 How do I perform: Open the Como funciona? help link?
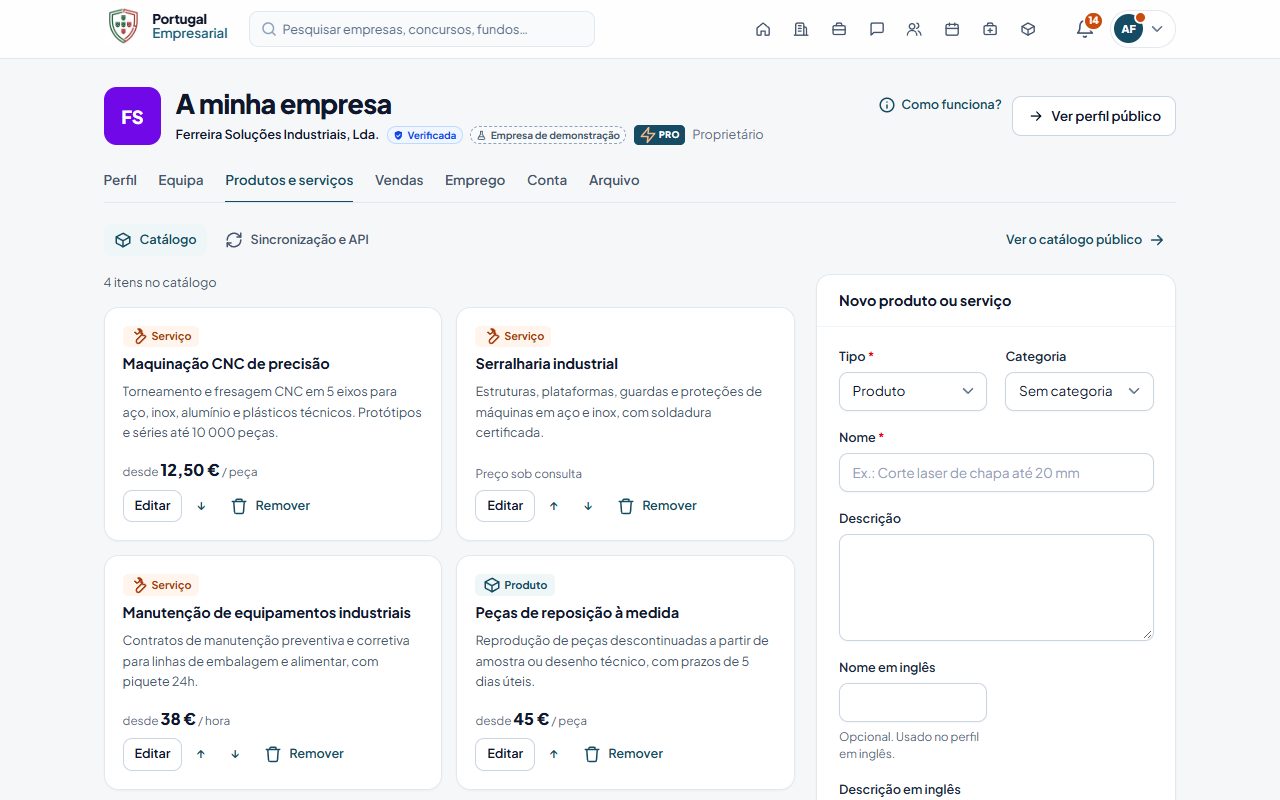[x=940, y=104]
